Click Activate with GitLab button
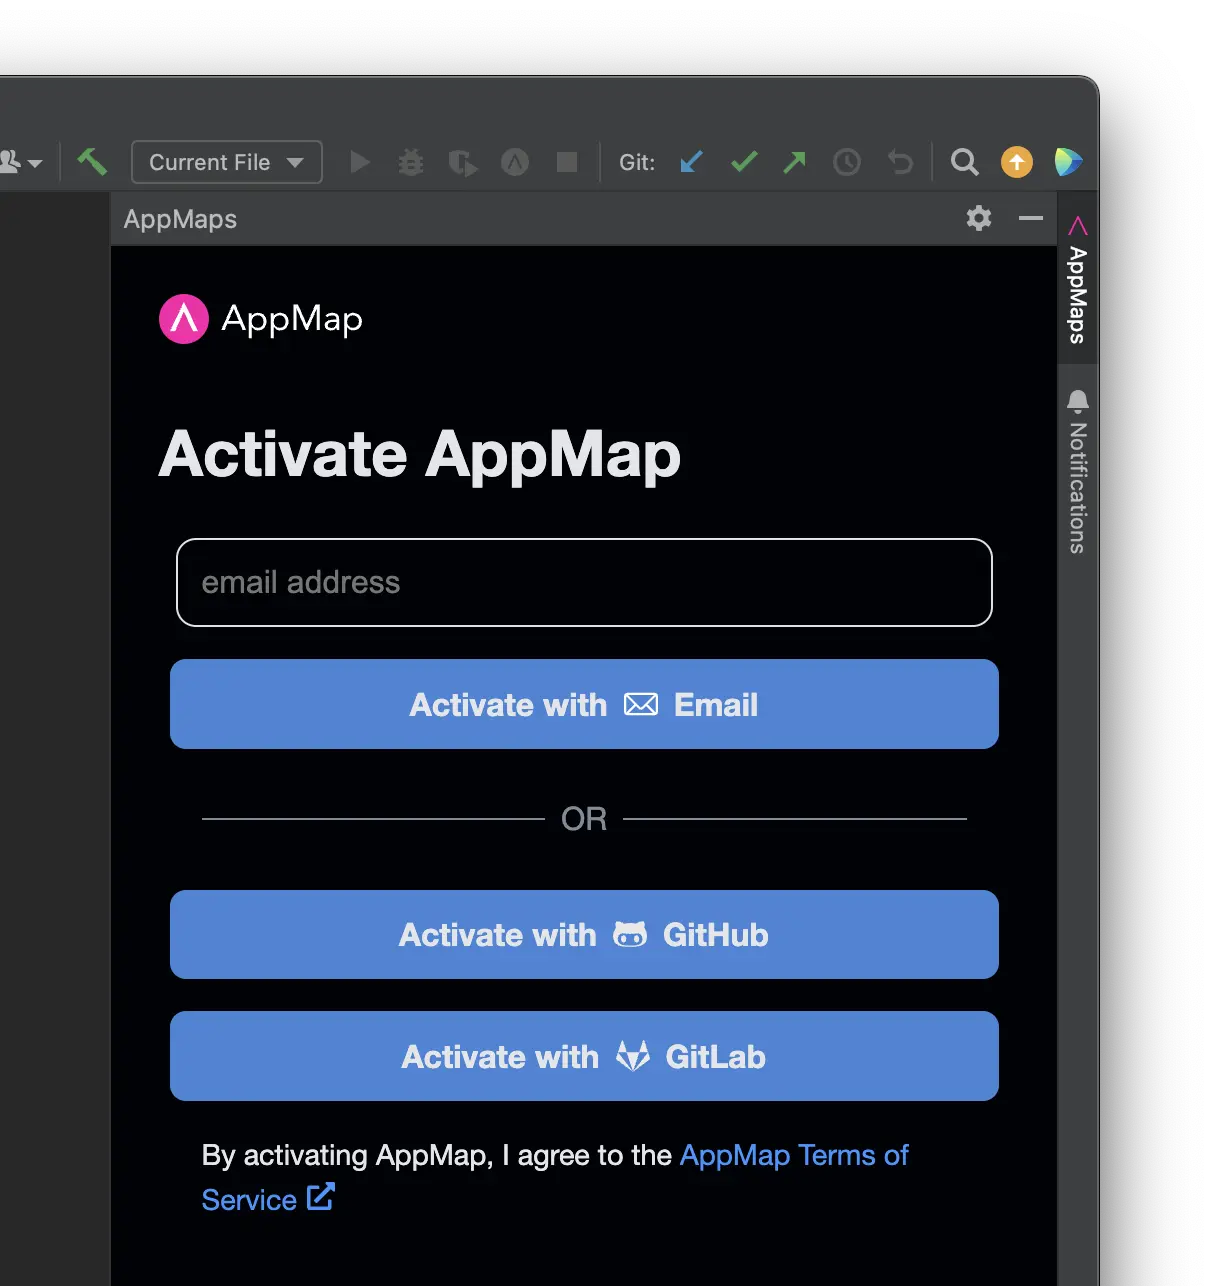Viewport: 1211px width, 1286px height. [x=584, y=1056]
